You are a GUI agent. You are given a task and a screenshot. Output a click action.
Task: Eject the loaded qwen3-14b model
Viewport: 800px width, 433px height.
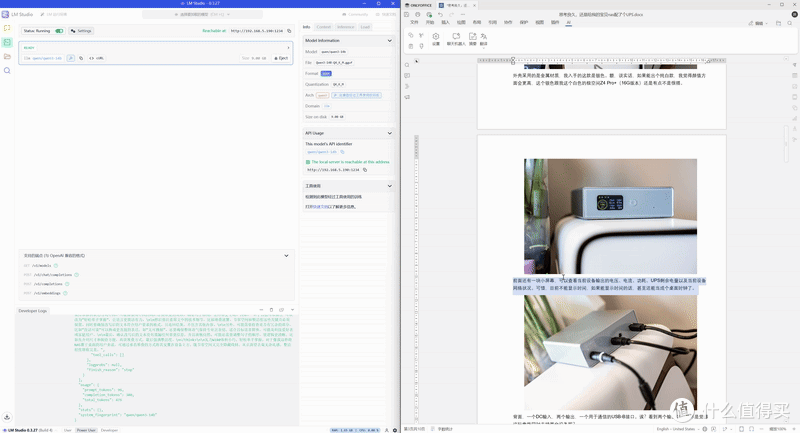coord(281,58)
